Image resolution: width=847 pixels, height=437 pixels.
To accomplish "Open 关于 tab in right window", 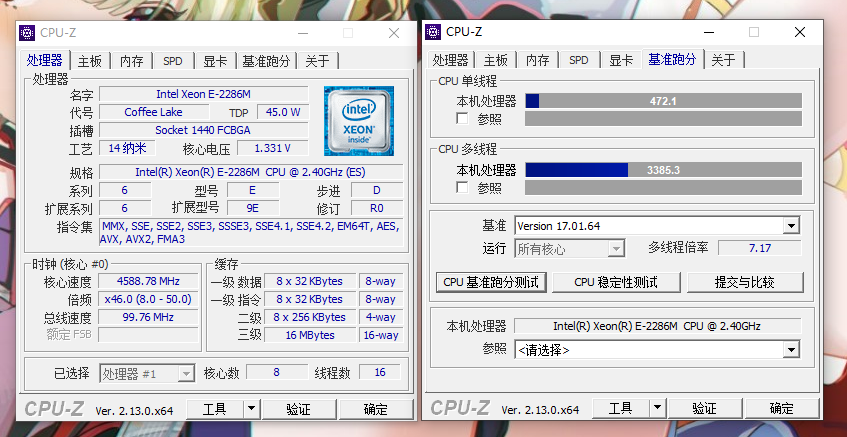I will (723, 60).
